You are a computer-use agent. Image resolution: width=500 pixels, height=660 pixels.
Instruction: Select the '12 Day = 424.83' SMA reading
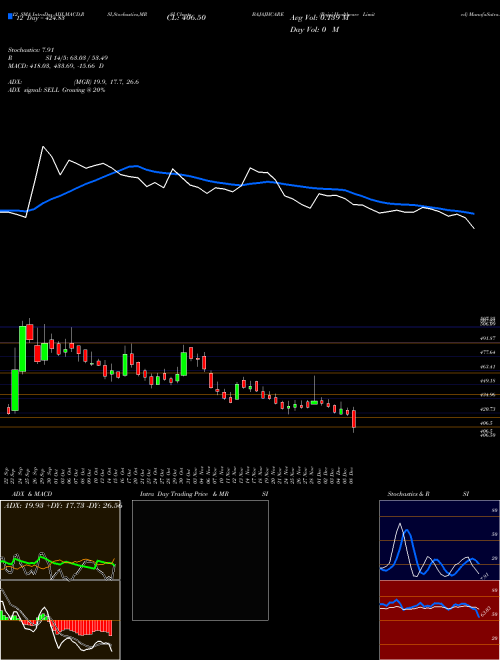40,18
